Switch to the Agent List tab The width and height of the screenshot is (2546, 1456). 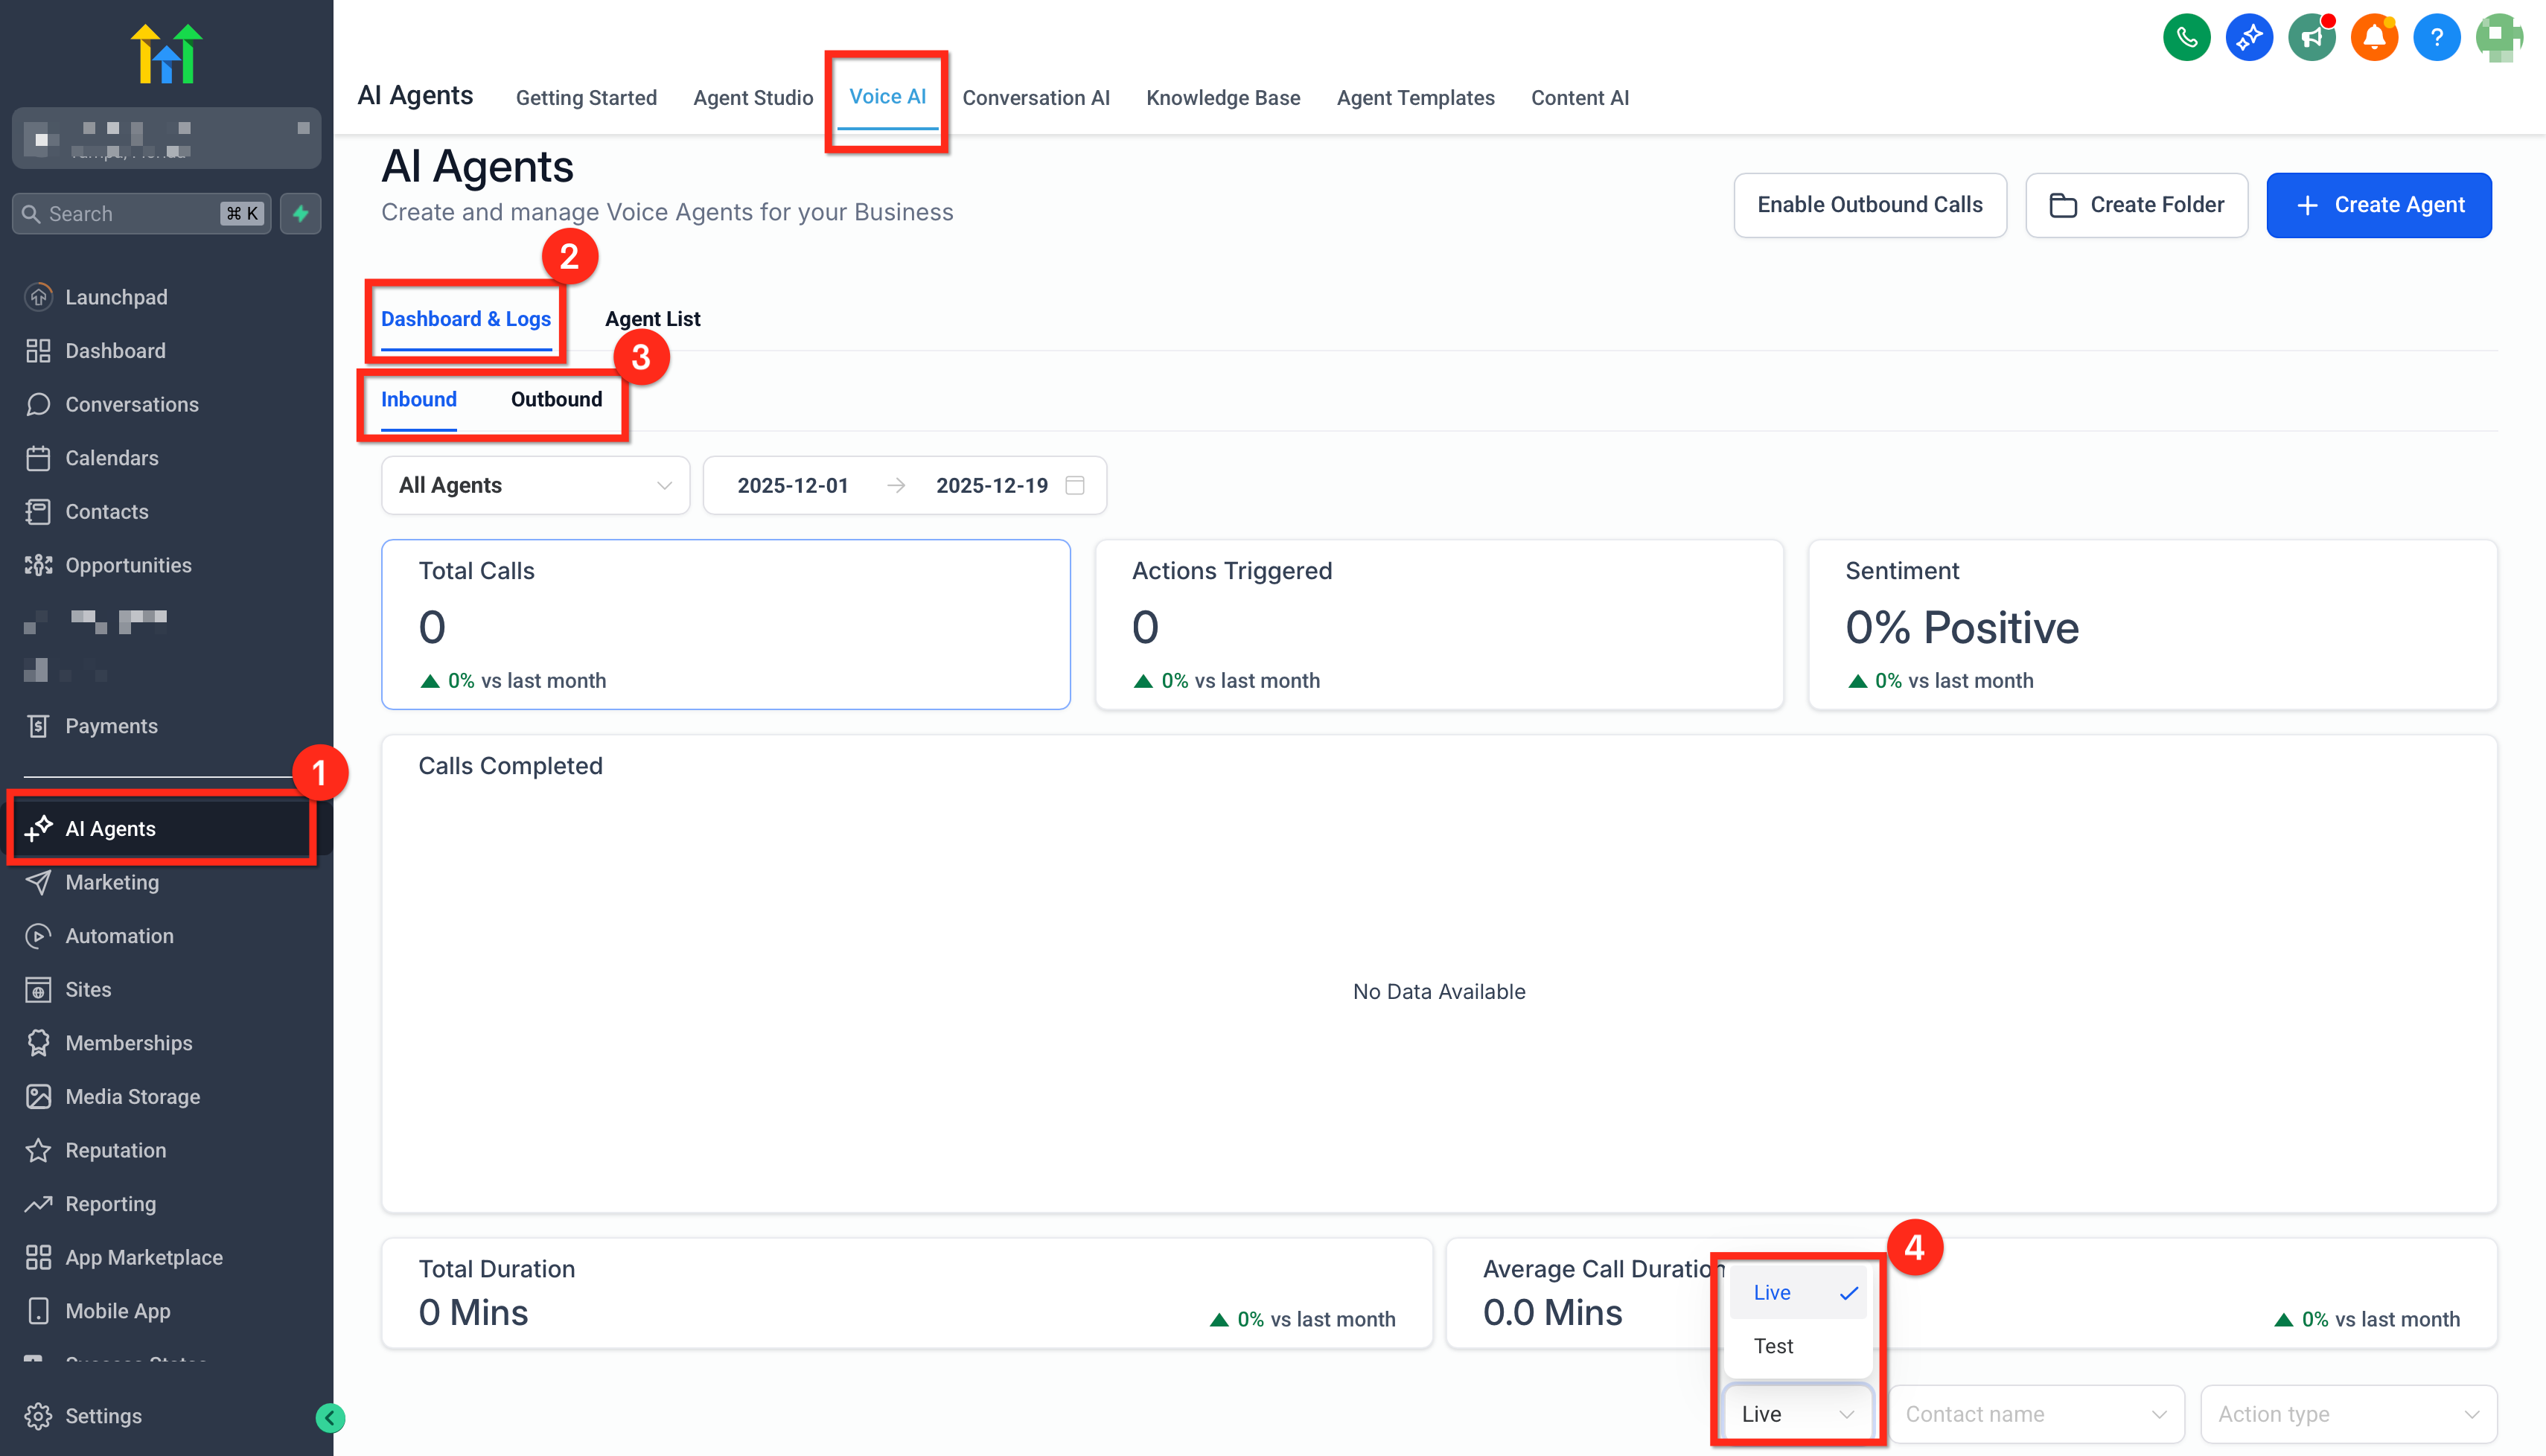[x=652, y=318]
